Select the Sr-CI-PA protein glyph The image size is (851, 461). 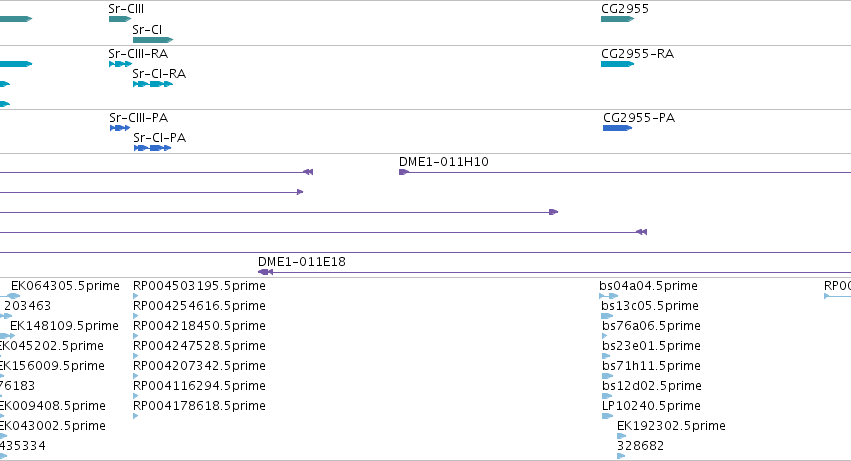[x=153, y=148]
